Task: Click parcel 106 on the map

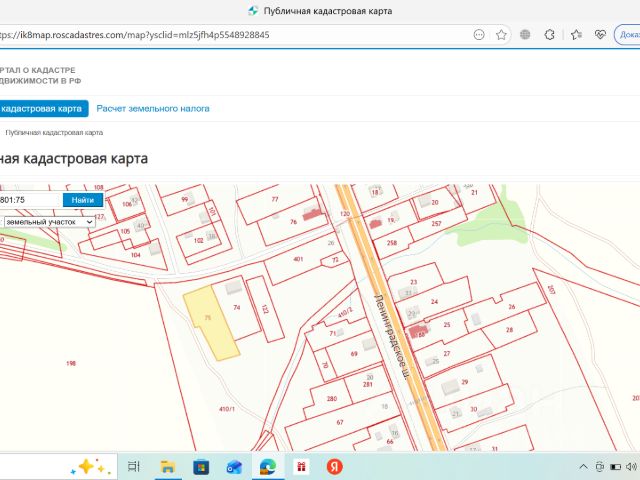Action: (x=127, y=204)
